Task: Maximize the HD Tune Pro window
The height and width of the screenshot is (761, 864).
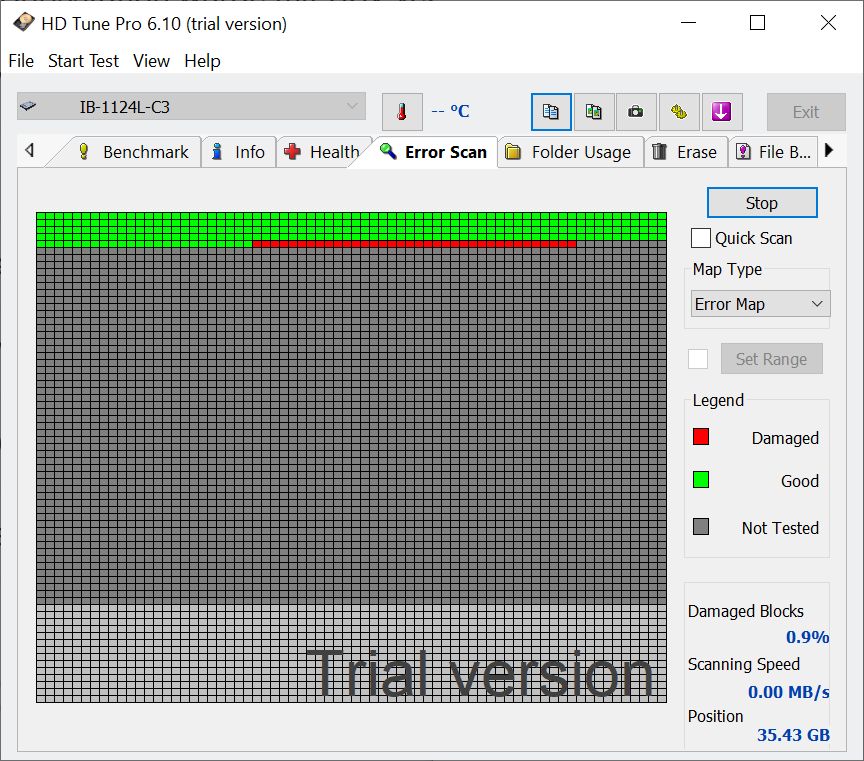Action: pyautogui.click(x=758, y=23)
